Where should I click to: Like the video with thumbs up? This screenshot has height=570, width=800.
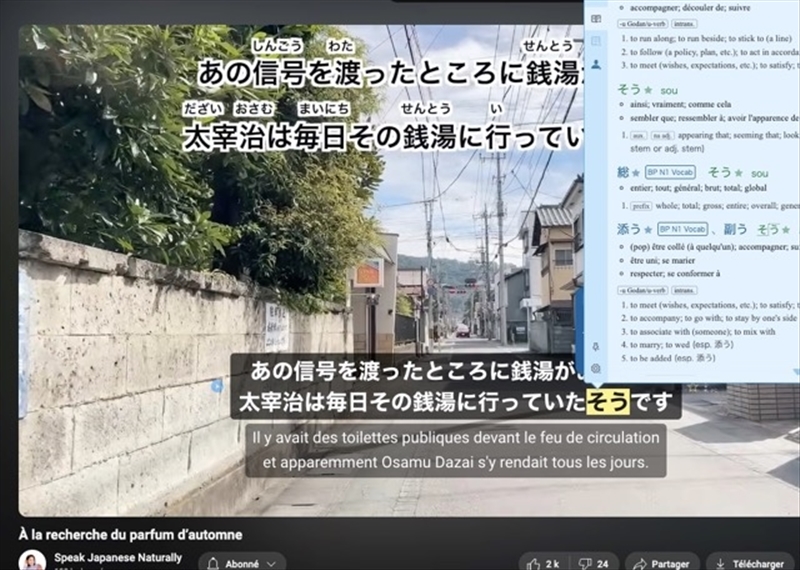(541, 563)
